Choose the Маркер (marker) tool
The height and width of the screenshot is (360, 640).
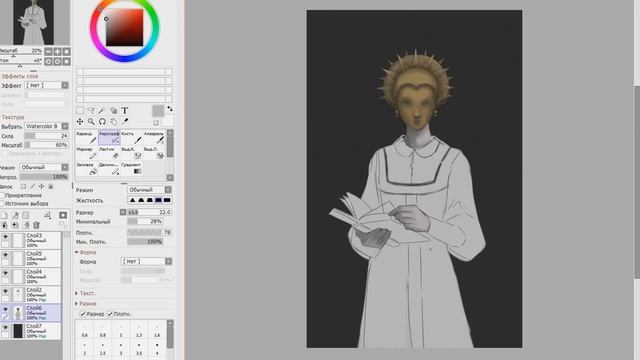87,153
